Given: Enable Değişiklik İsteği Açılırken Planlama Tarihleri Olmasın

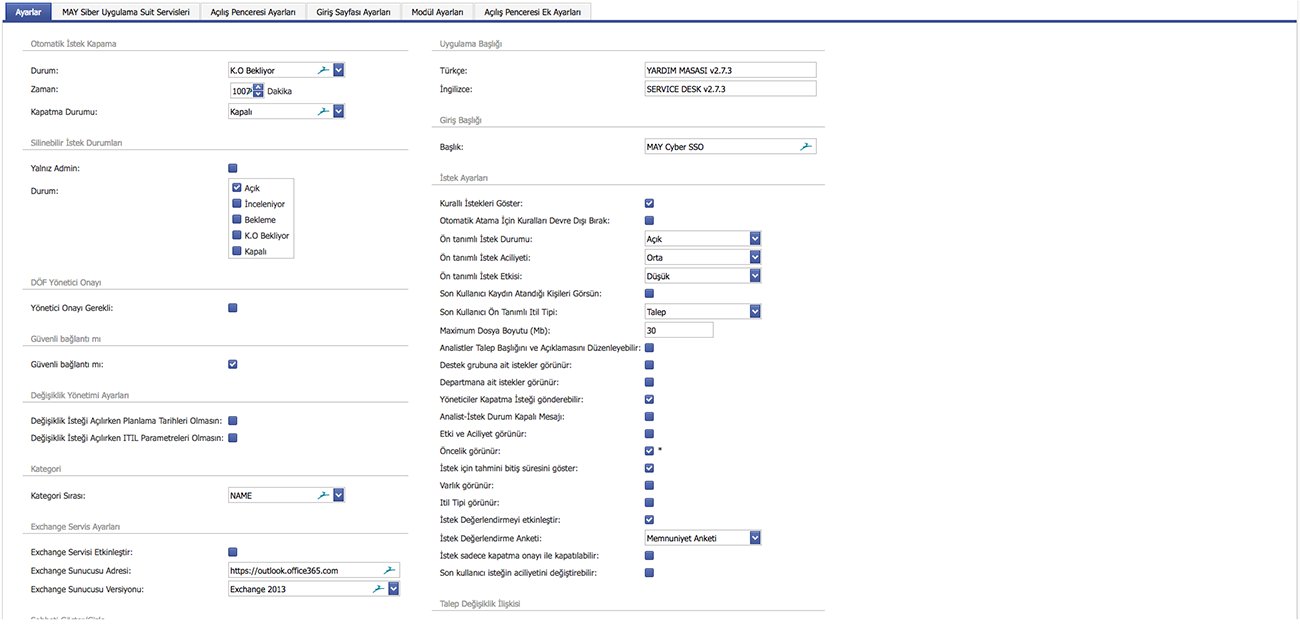Looking at the screenshot, I should click(x=233, y=420).
